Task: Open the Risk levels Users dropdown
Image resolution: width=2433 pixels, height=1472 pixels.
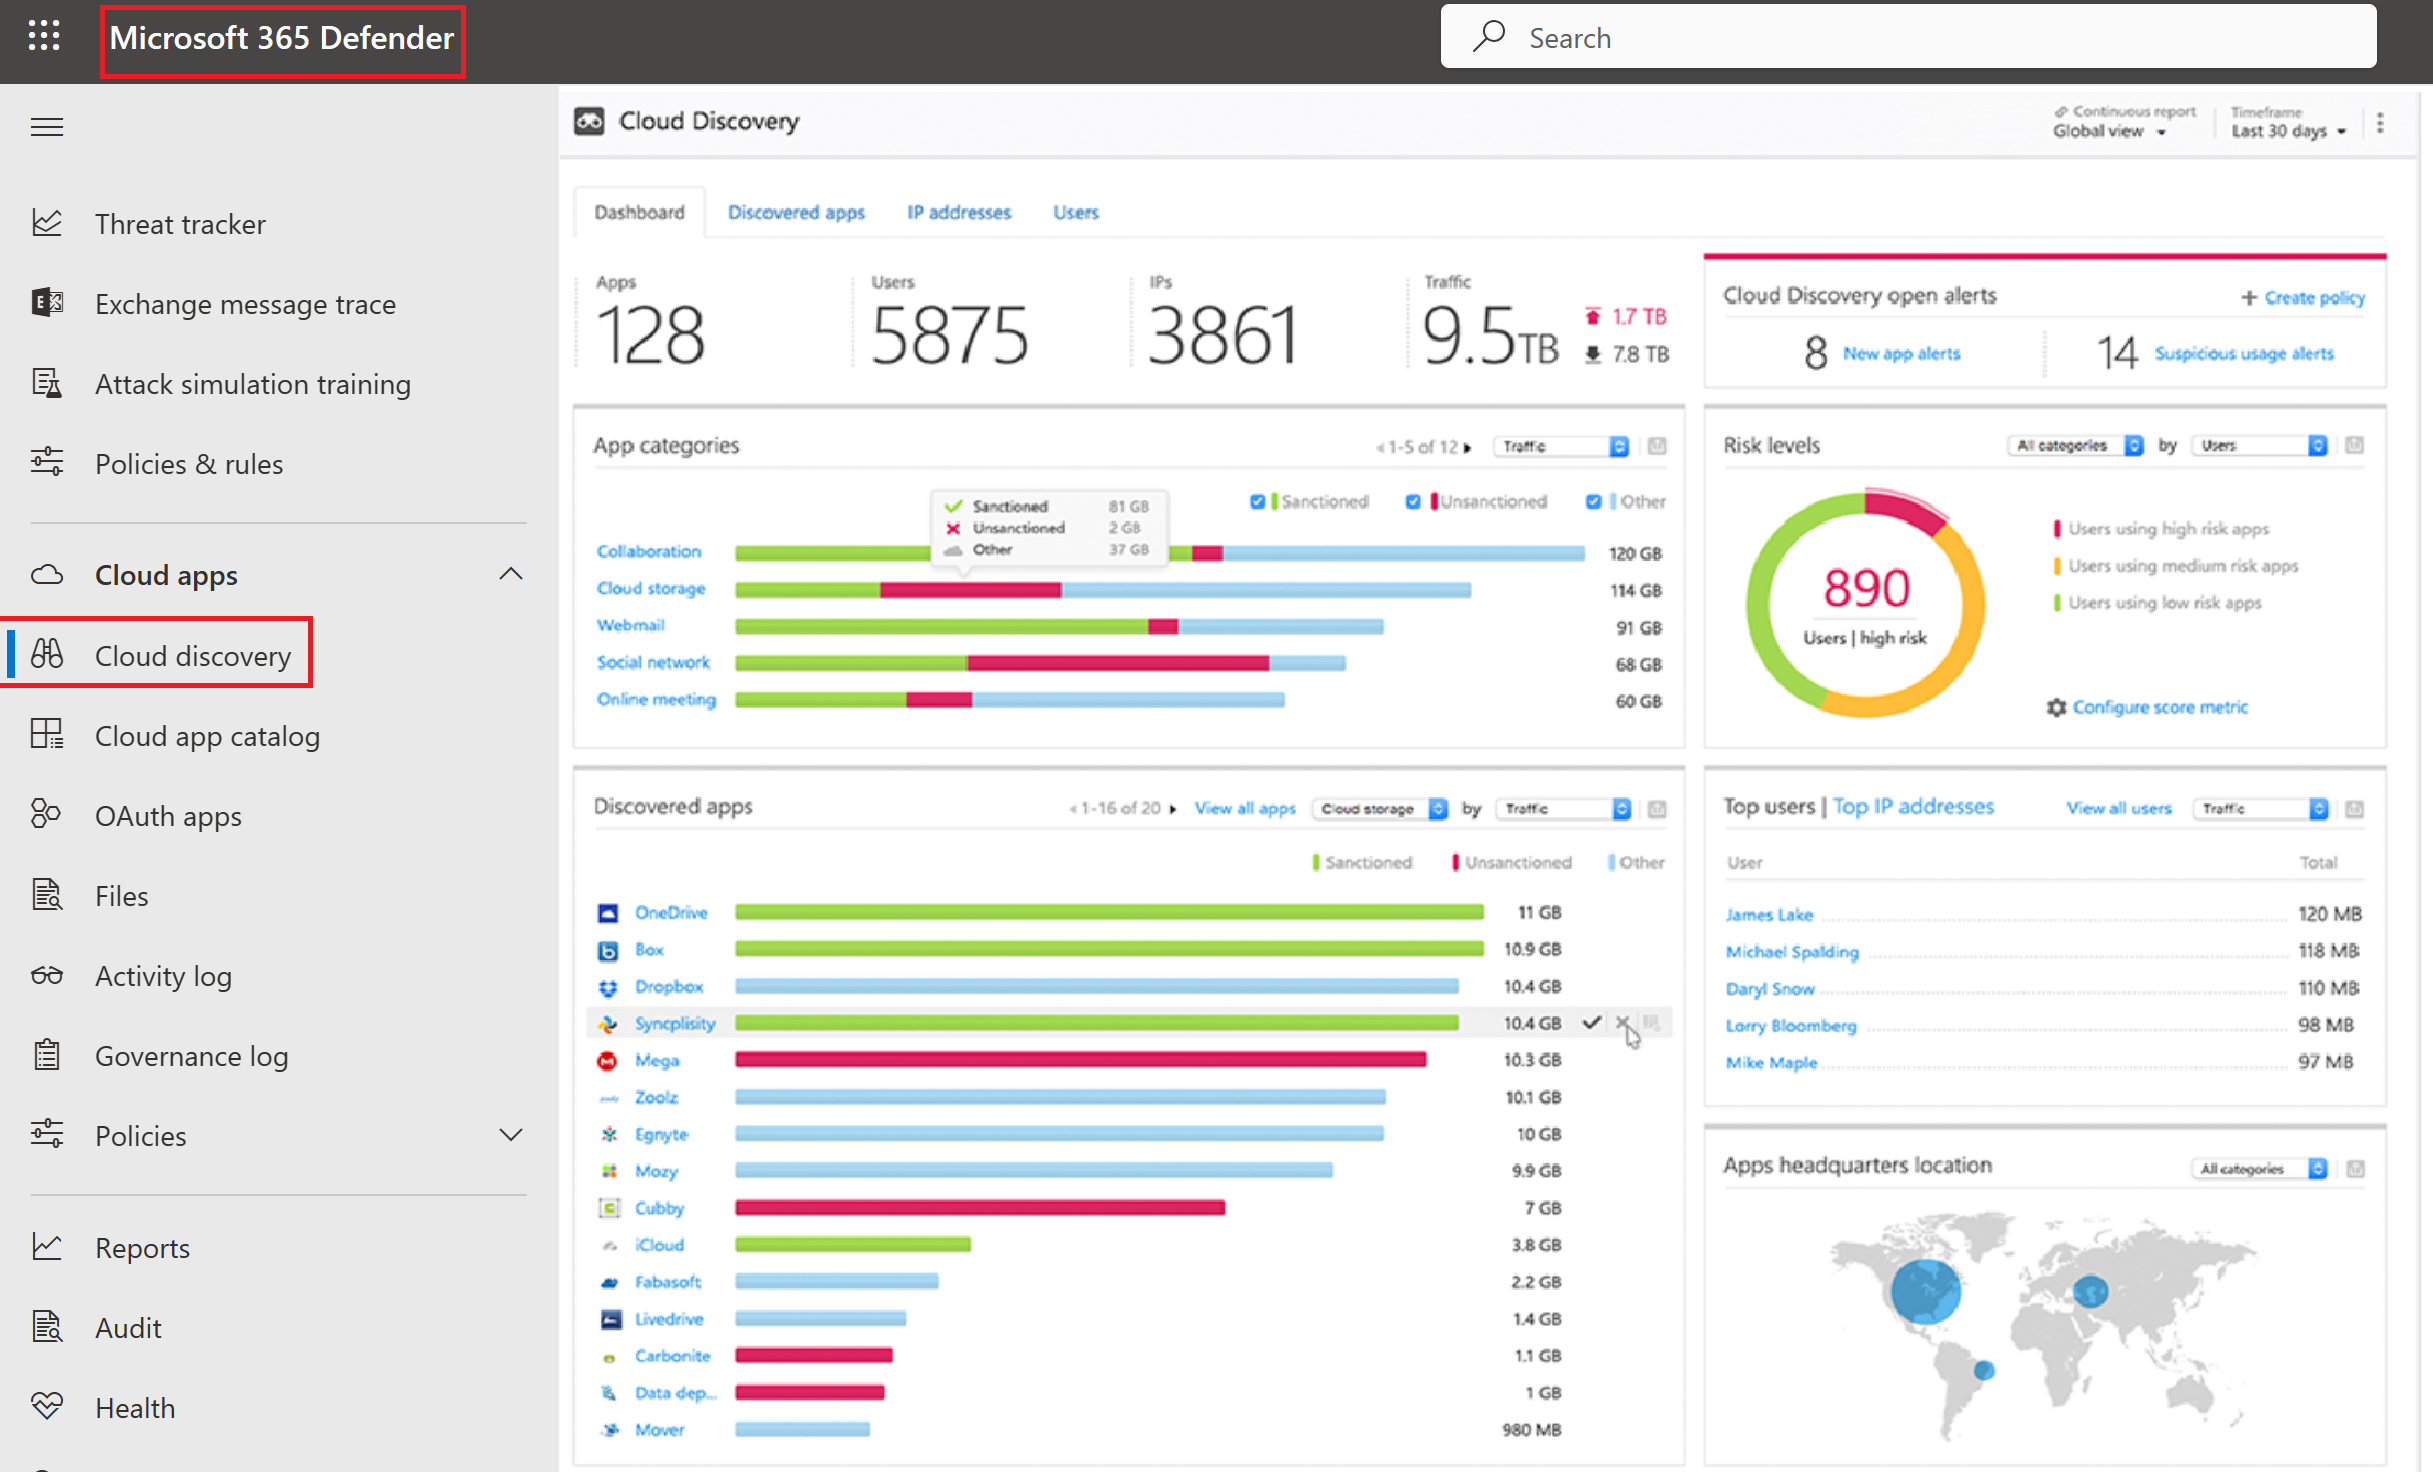Action: pyautogui.click(x=2260, y=445)
